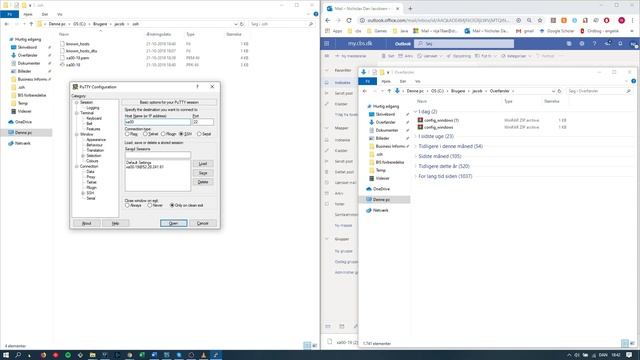Open the taskbar search icon

point(18,355)
